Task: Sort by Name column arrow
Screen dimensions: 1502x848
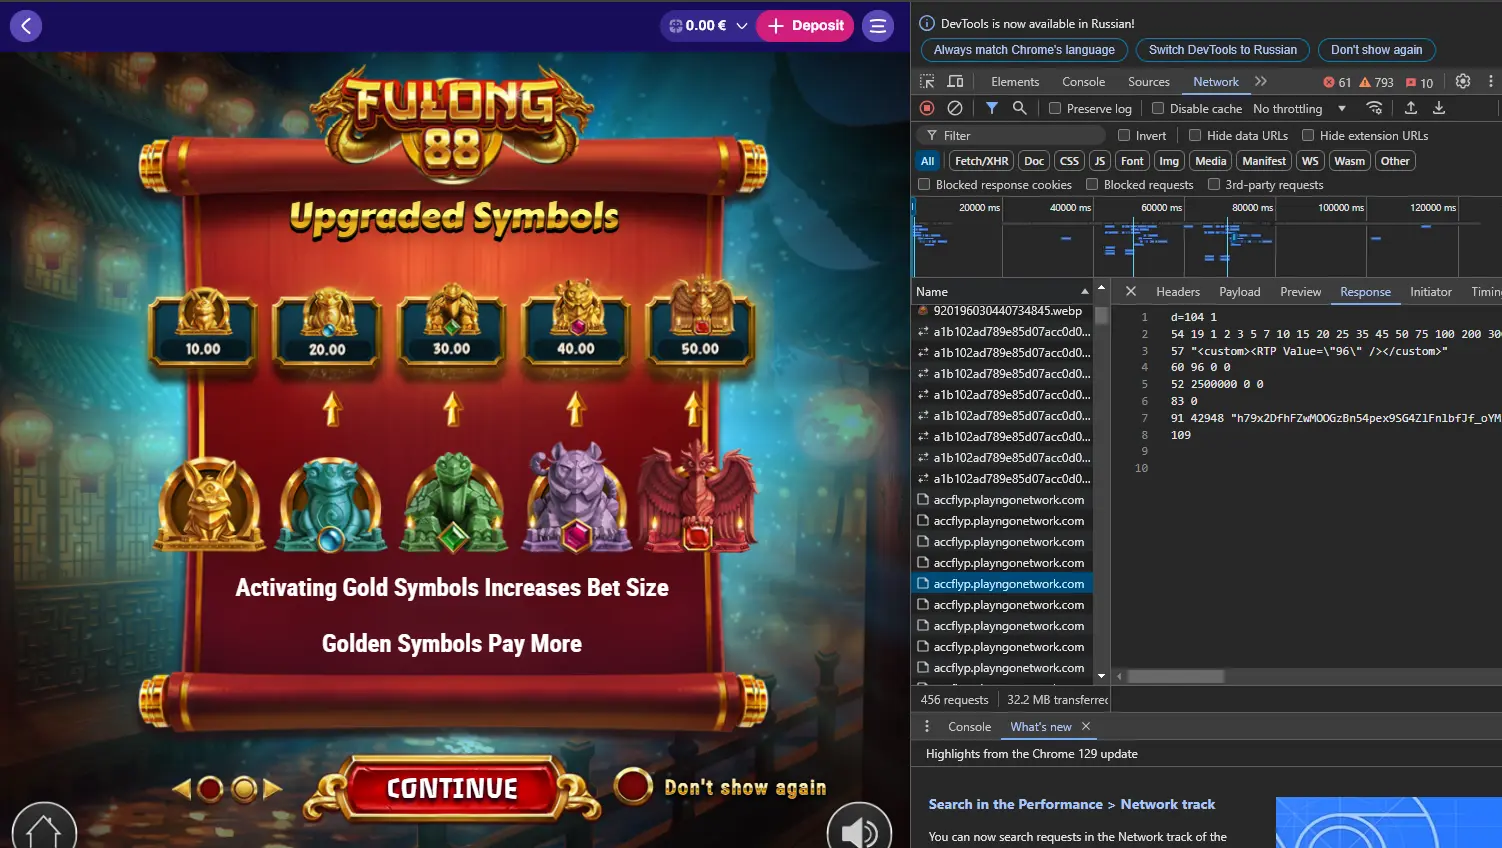Action: tap(1084, 292)
